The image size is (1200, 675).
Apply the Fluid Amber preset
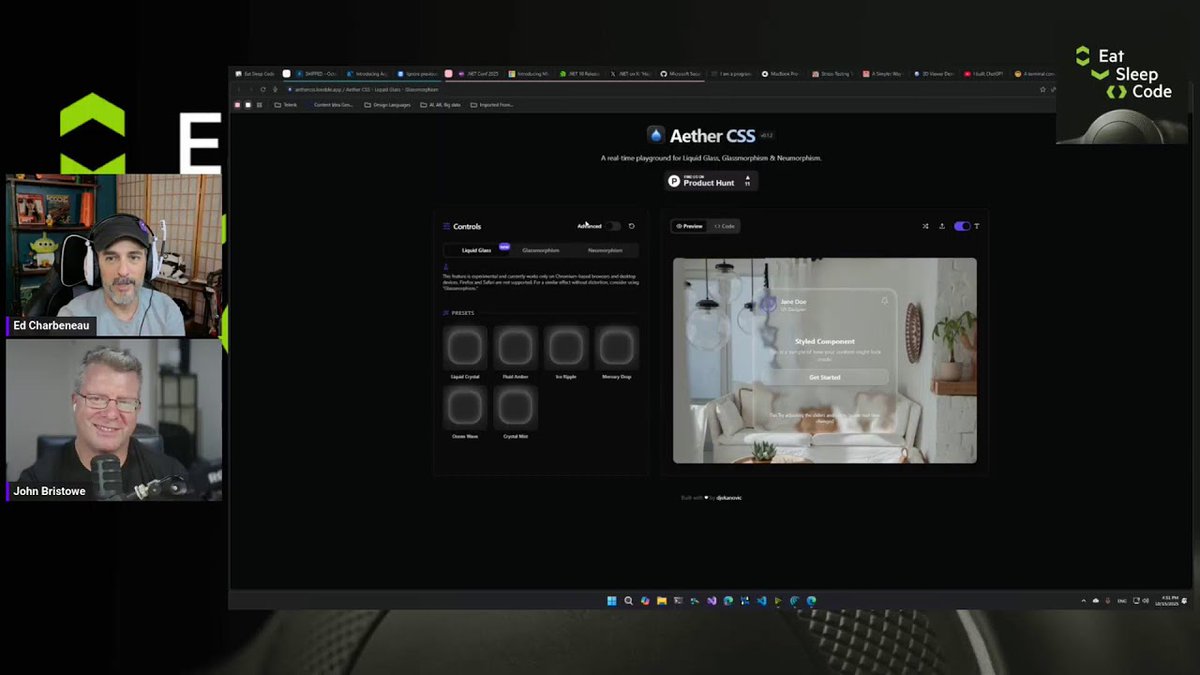[516, 348]
